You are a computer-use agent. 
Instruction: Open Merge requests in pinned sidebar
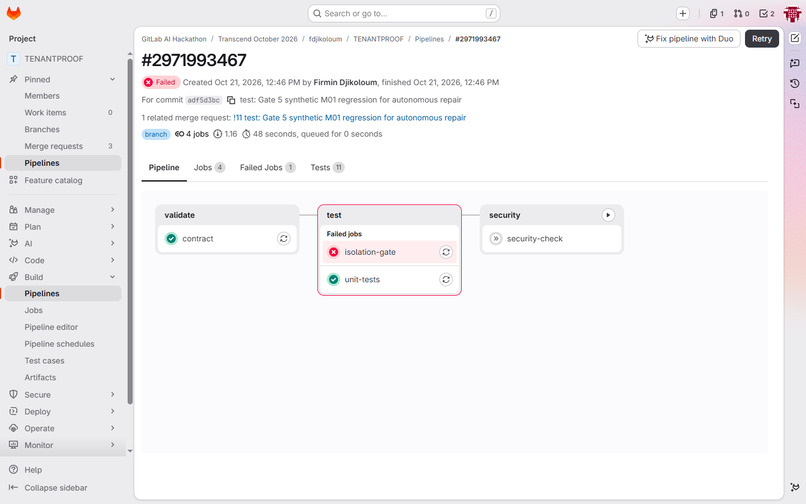point(63,146)
